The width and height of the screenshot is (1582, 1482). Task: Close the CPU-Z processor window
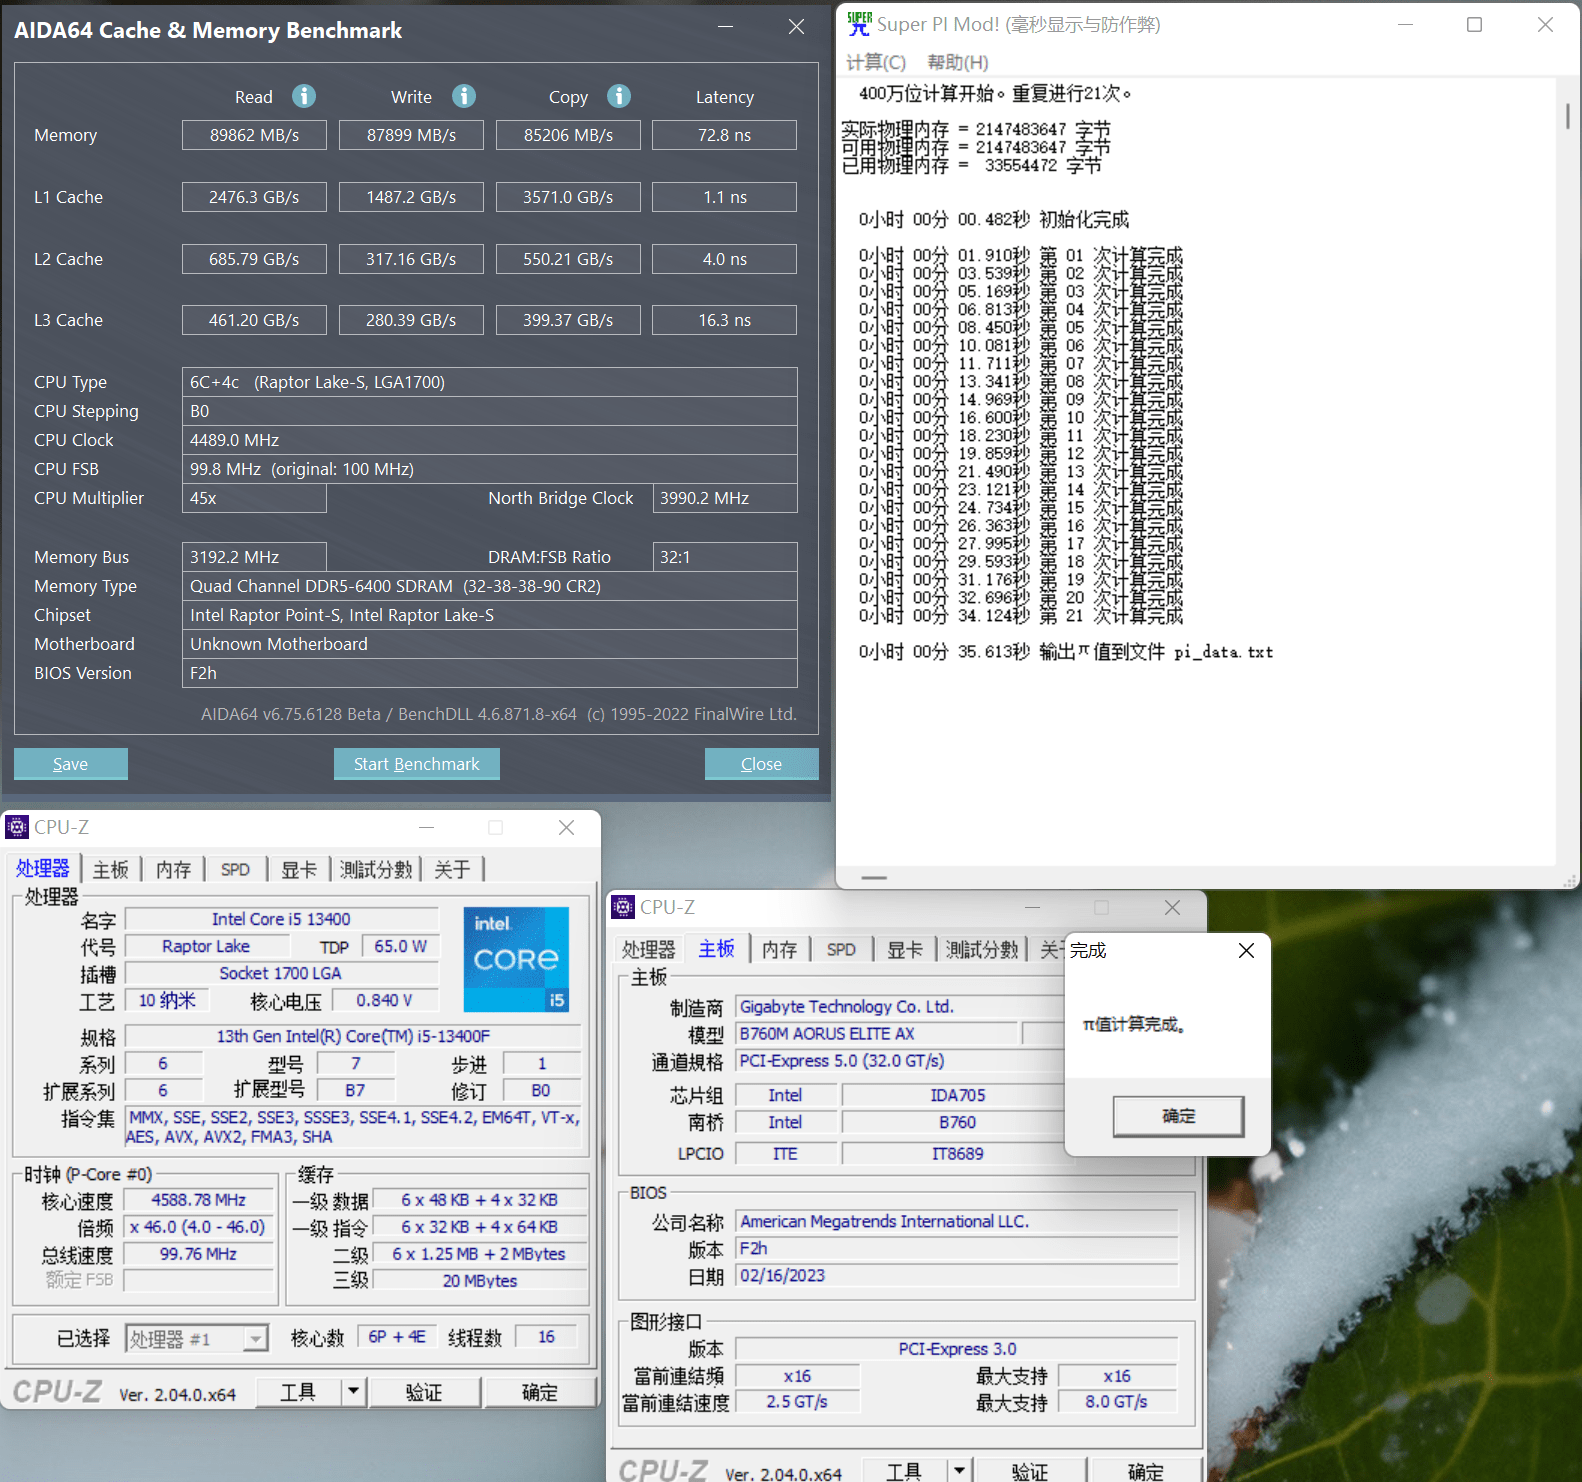click(566, 827)
